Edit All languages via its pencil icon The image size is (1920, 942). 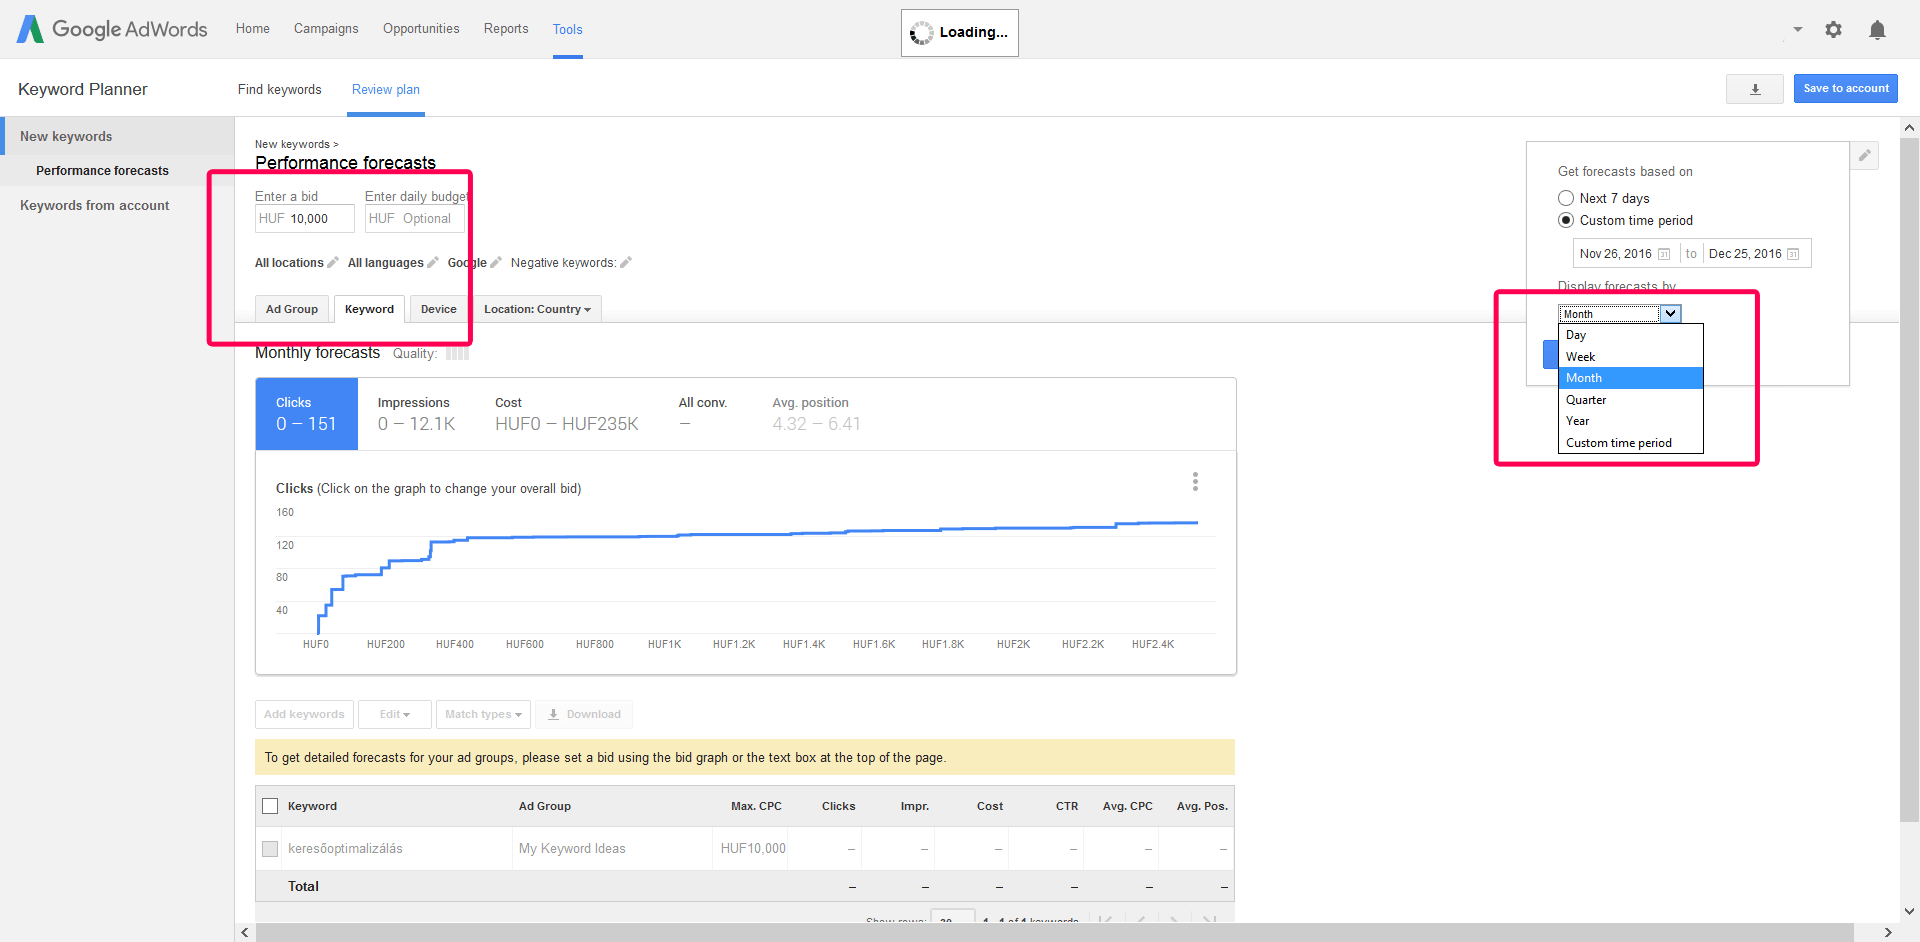click(x=433, y=263)
